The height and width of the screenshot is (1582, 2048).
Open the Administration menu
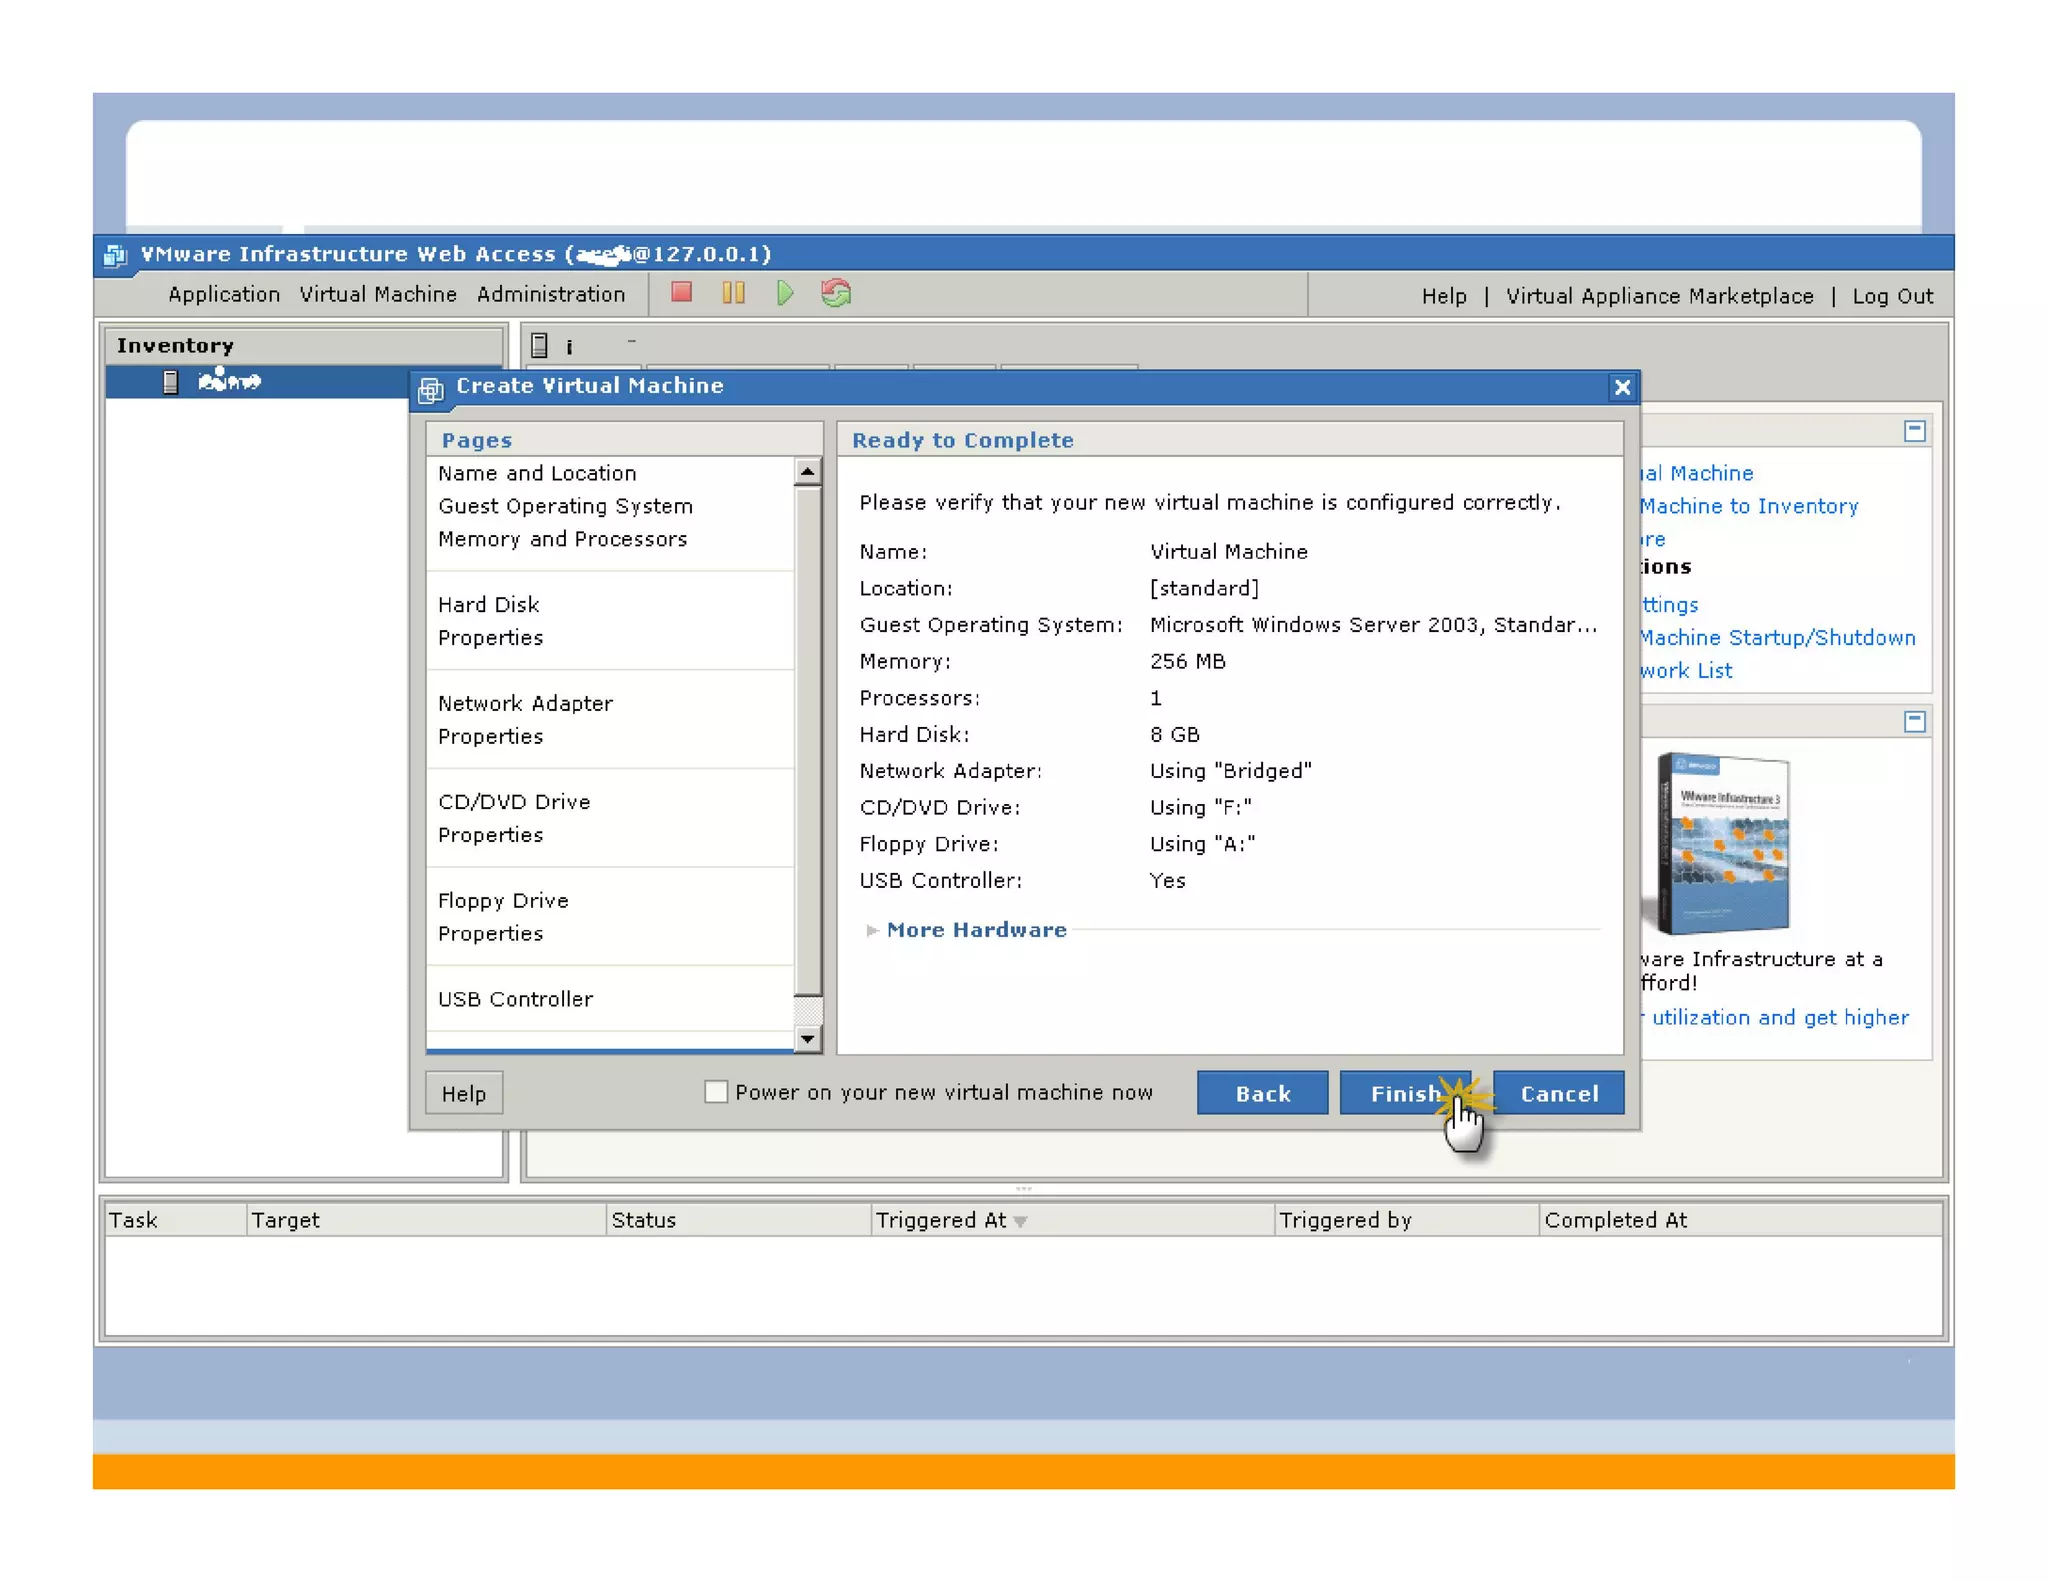coord(550,294)
